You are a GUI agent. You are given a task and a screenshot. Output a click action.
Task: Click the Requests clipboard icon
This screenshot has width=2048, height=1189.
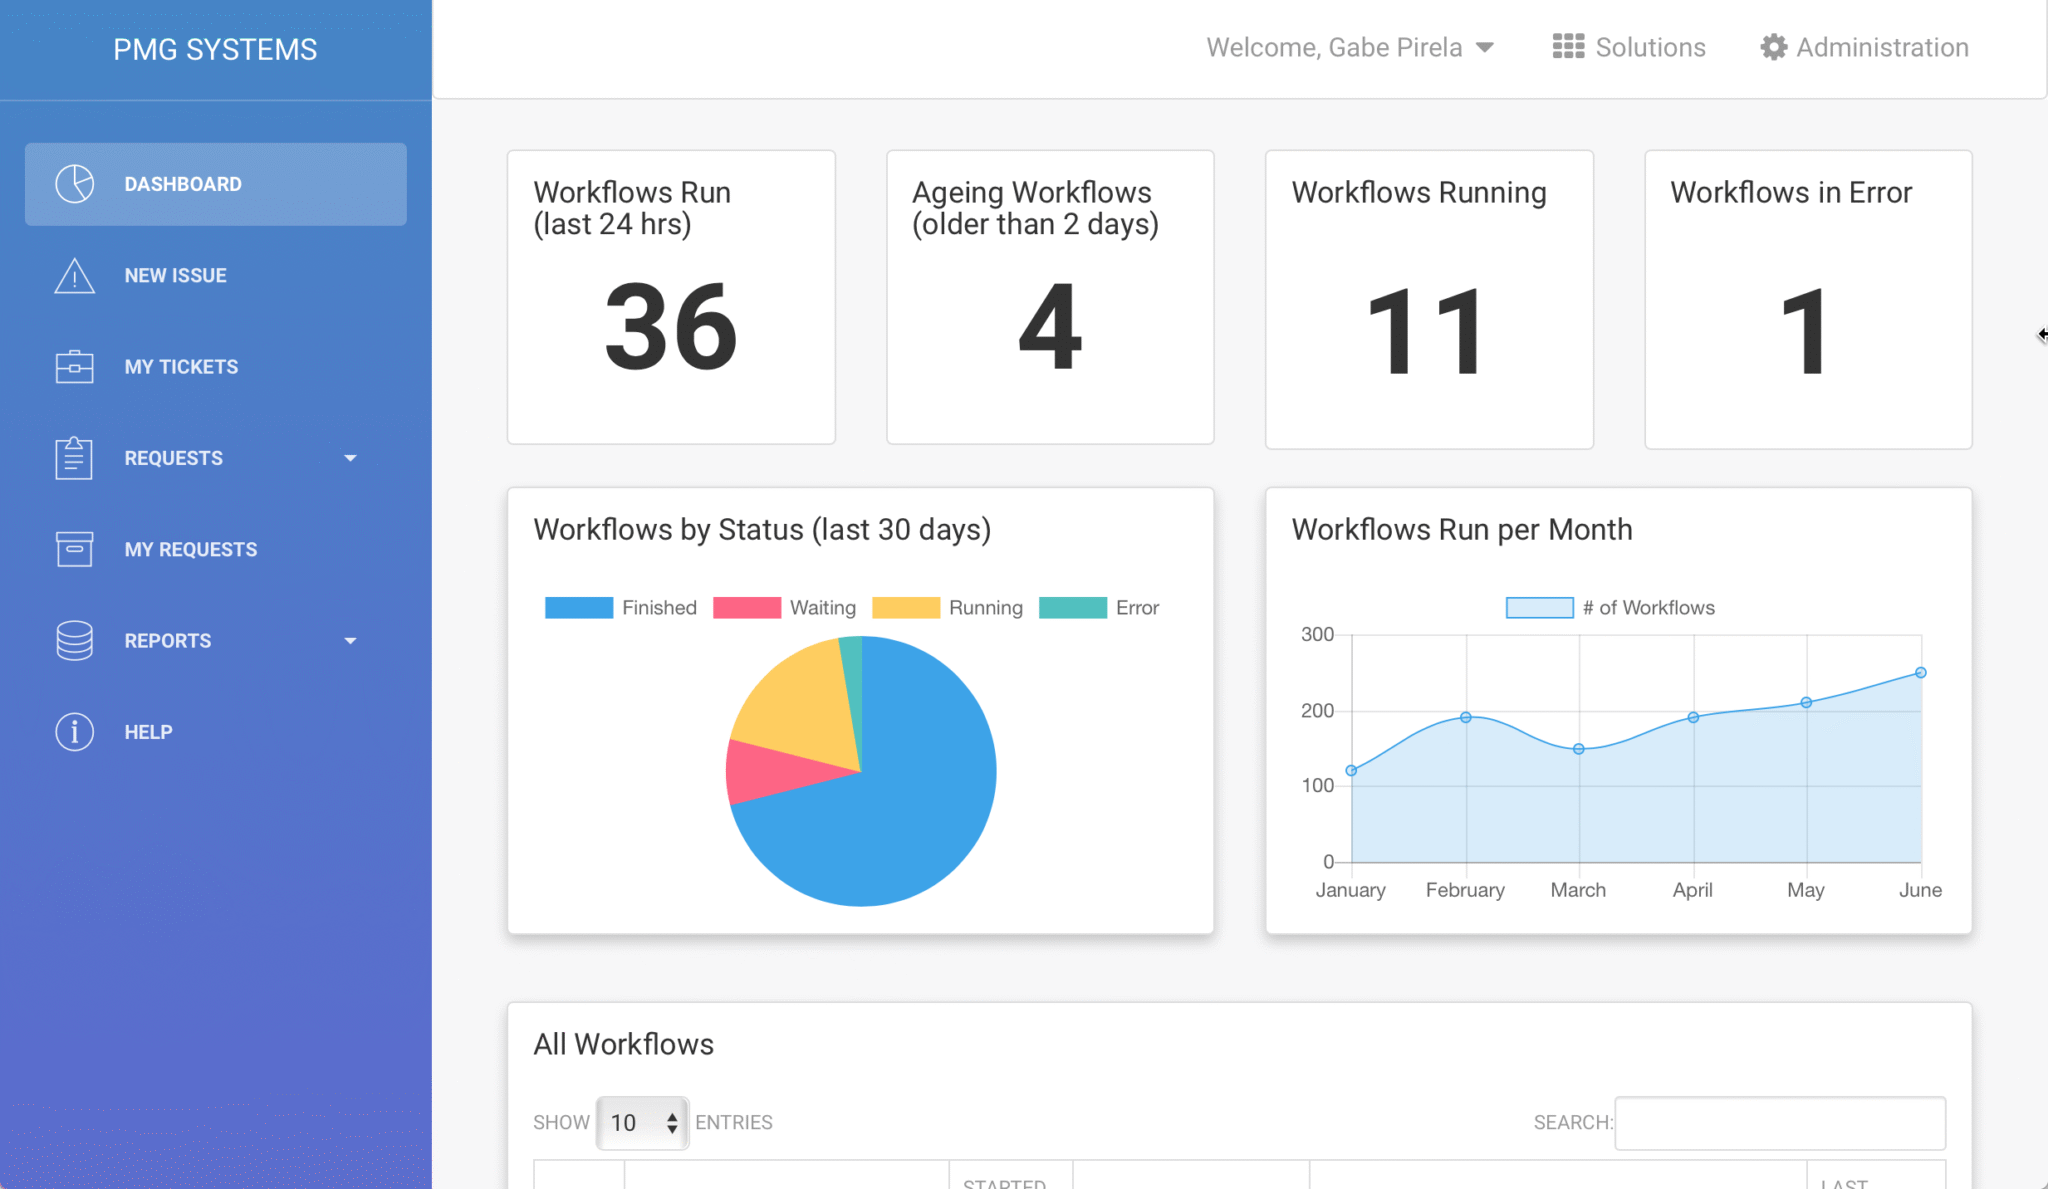(x=73, y=458)
